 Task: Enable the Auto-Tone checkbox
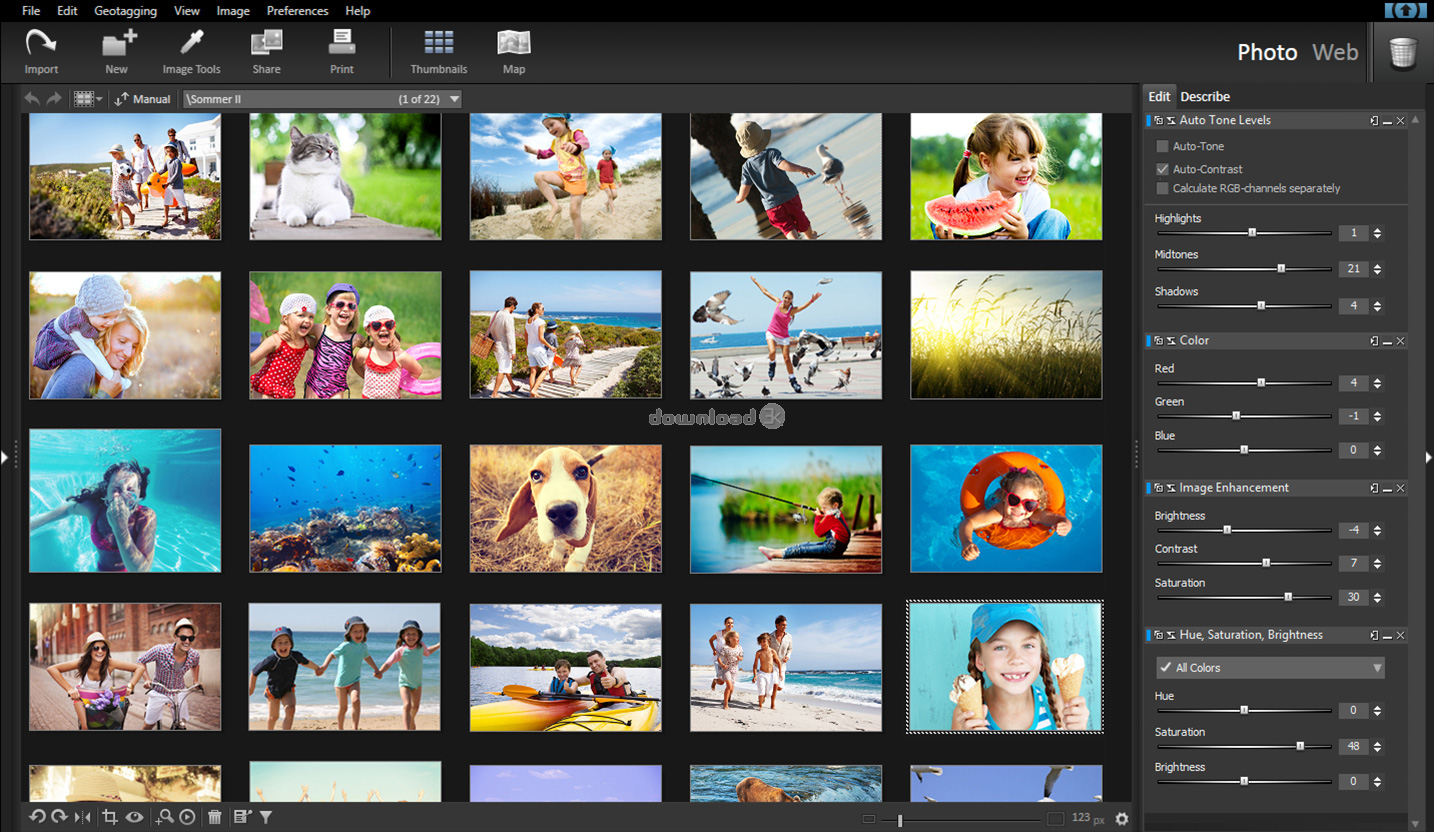(1162, 146)
